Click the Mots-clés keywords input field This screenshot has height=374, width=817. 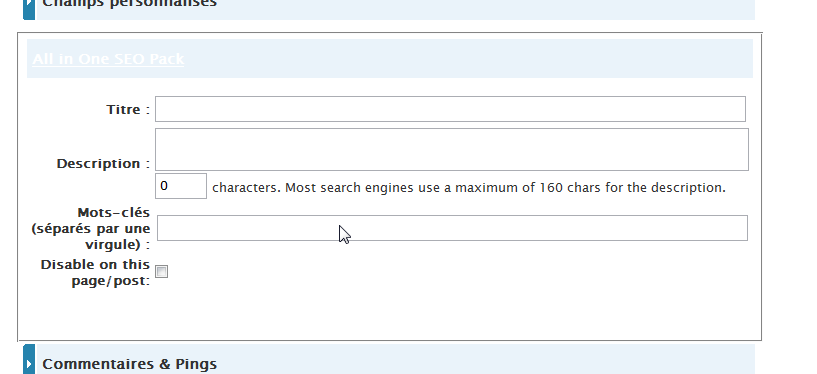coord(452,228)
